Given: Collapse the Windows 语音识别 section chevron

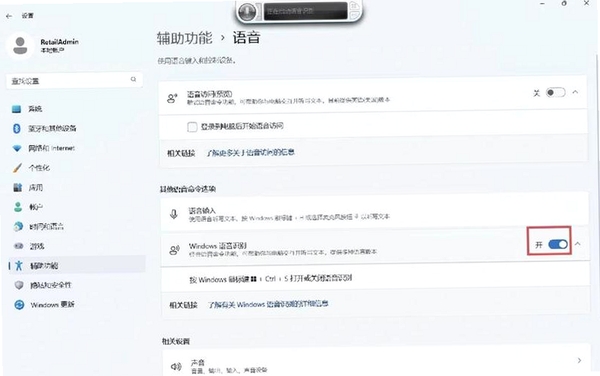Looking at the screenshot, I should pyautogui.click(x=578, y=244).
